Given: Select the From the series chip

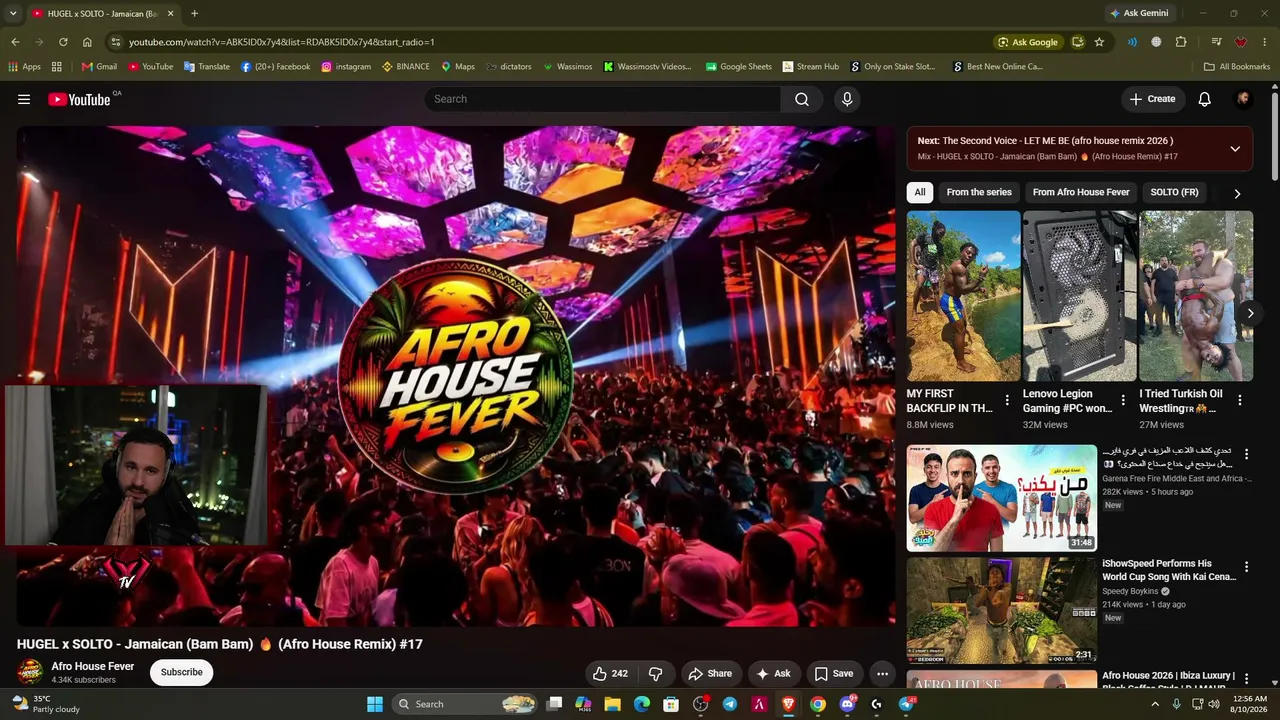Looking at the screenshot, I should [979, 192].
